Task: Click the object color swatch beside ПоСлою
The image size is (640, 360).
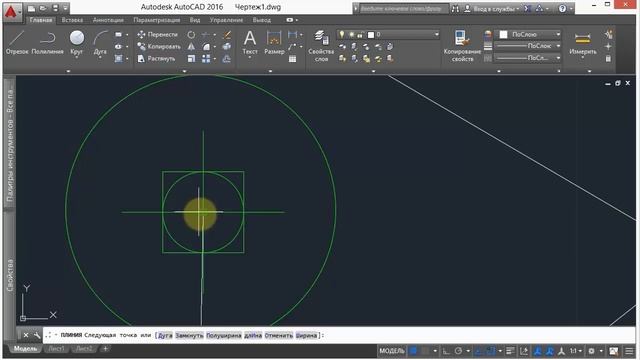Action: click(x=504, y=35)
